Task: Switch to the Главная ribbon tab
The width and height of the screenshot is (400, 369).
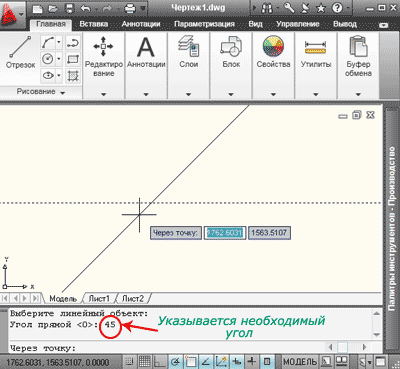Action: pyautogui.click(x=51, y=24)
